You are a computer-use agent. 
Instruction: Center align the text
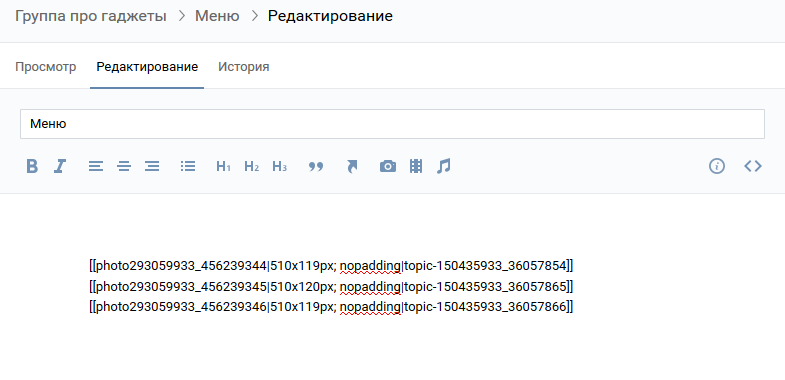(124, 166)
